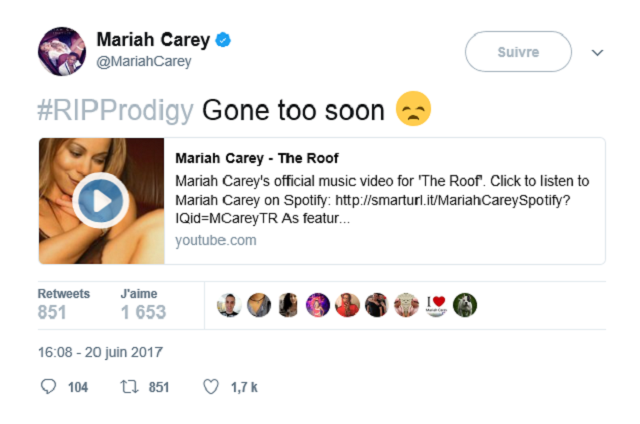Open the @MariahCarey handle link
Viewport: 640px width, 424px height.
(x=144, y=61)
